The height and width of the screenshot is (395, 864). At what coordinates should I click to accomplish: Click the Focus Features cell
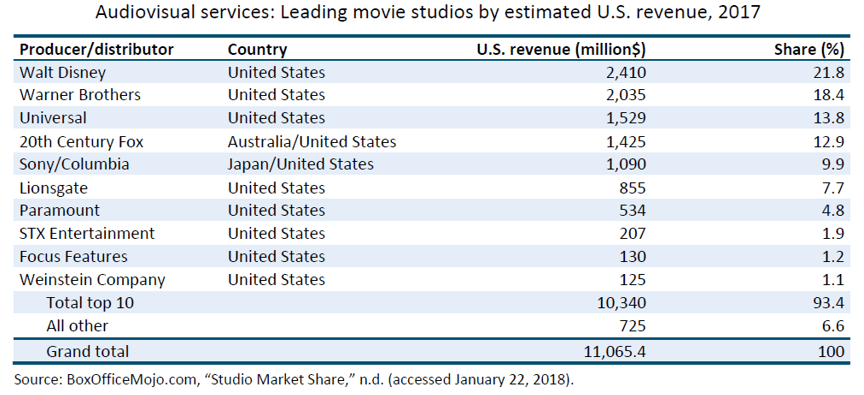[x=73, y=256]
